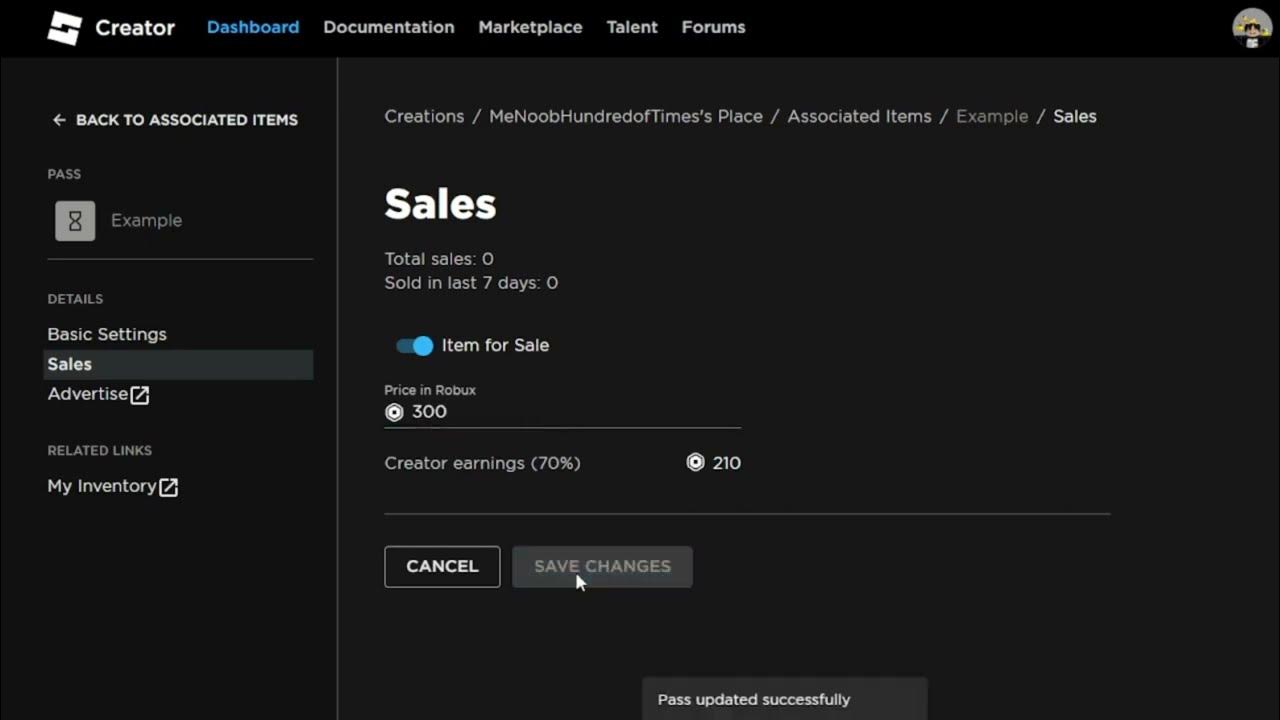Click the Creator wordmark in the header

tap(135, 28)
